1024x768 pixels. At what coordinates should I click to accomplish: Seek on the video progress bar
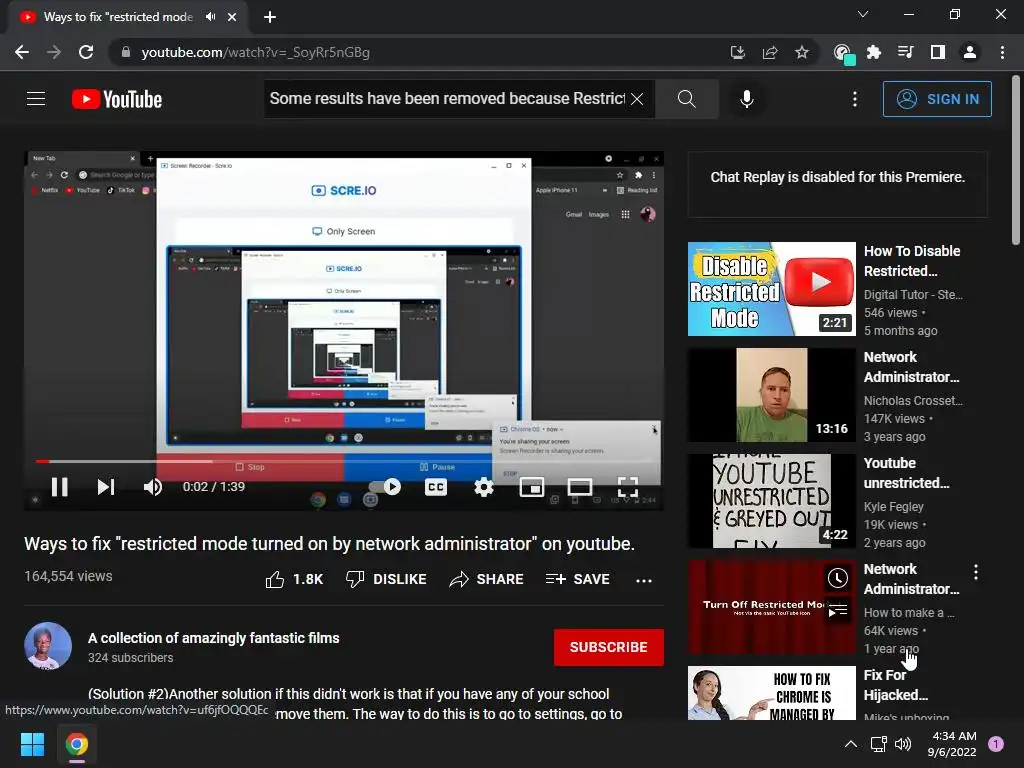[344, 461]
